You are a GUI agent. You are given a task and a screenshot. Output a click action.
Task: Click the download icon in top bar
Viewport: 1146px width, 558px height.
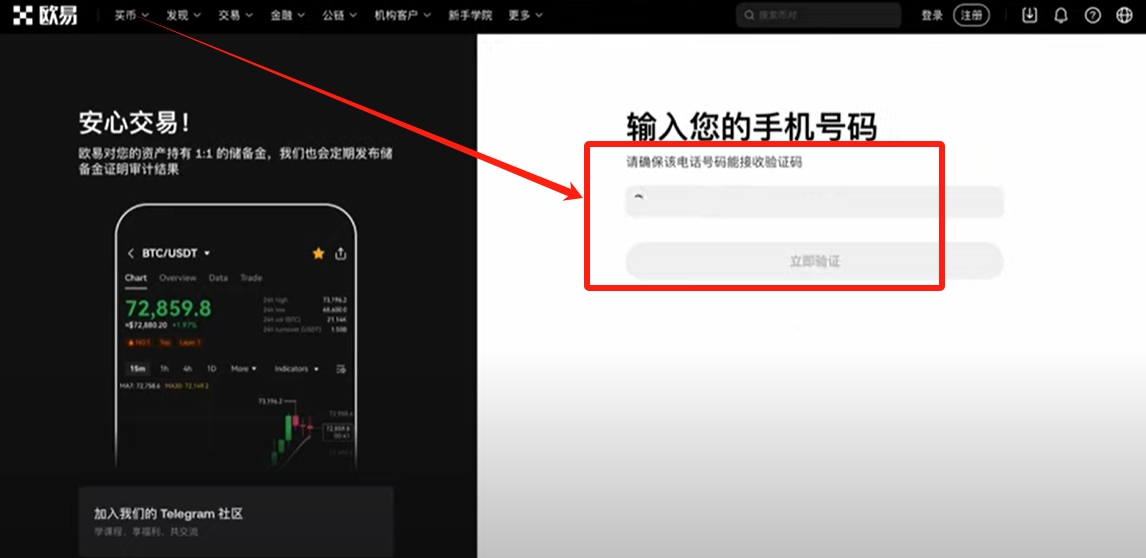(1030, 15)
